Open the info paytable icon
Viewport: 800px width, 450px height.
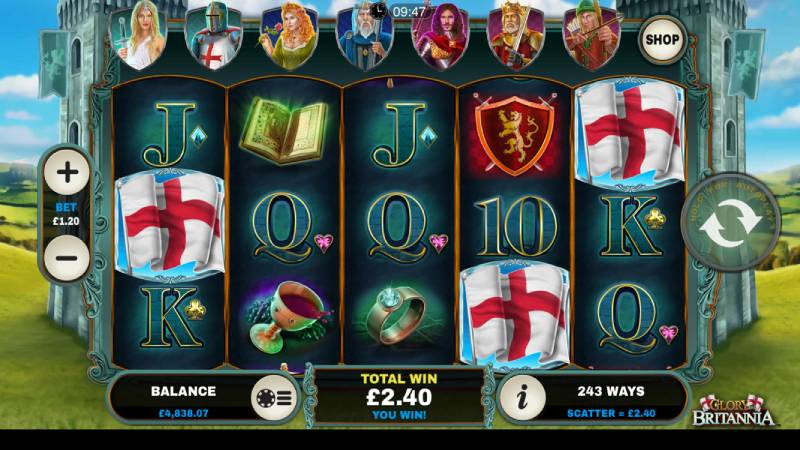pos(522,397)
